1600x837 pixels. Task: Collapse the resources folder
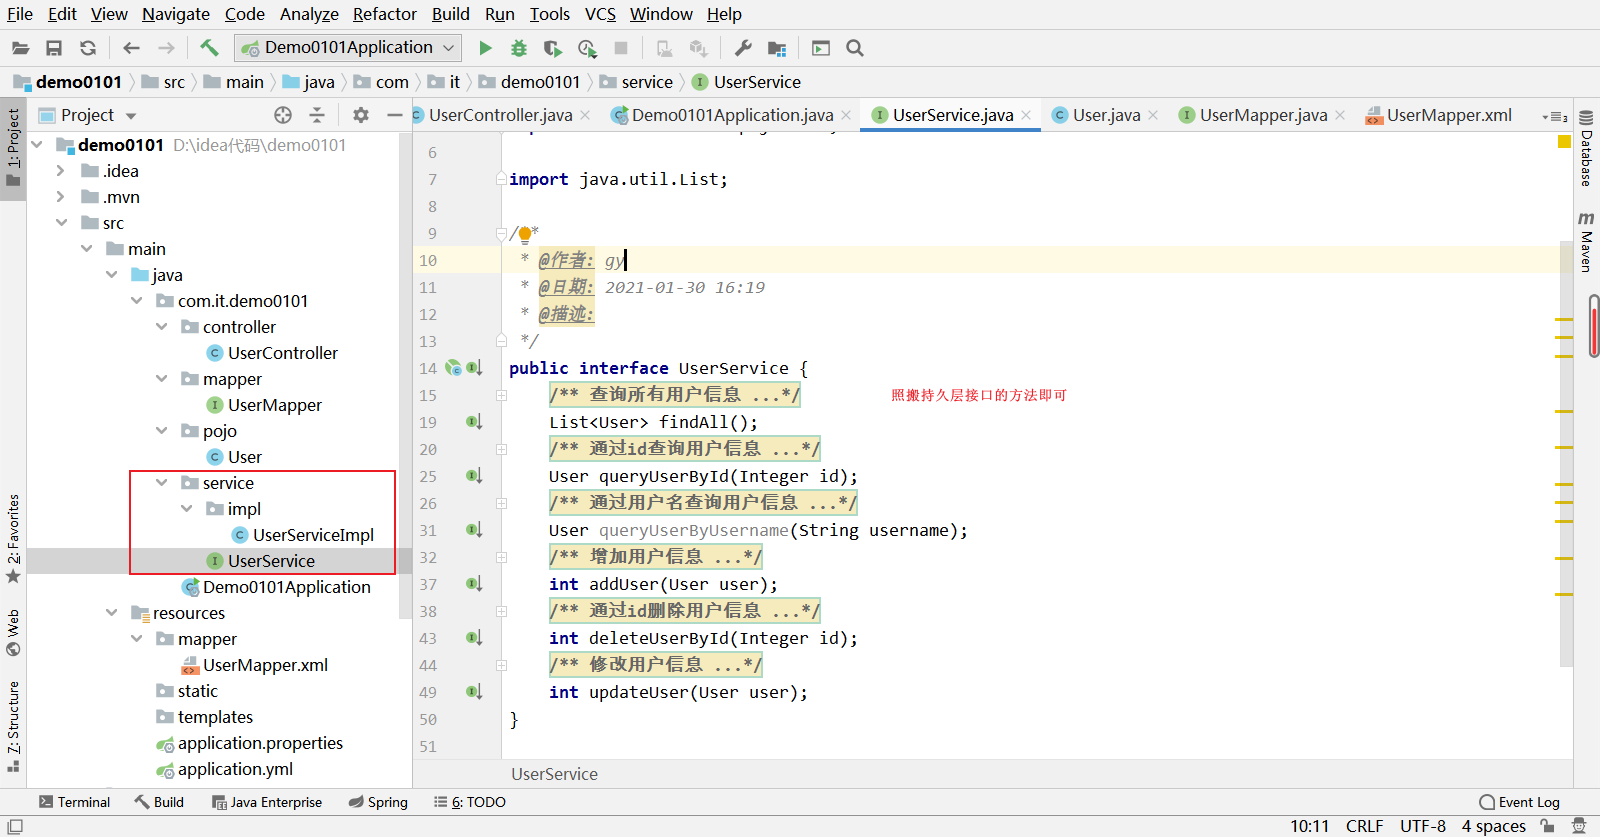tap(112, 613)
